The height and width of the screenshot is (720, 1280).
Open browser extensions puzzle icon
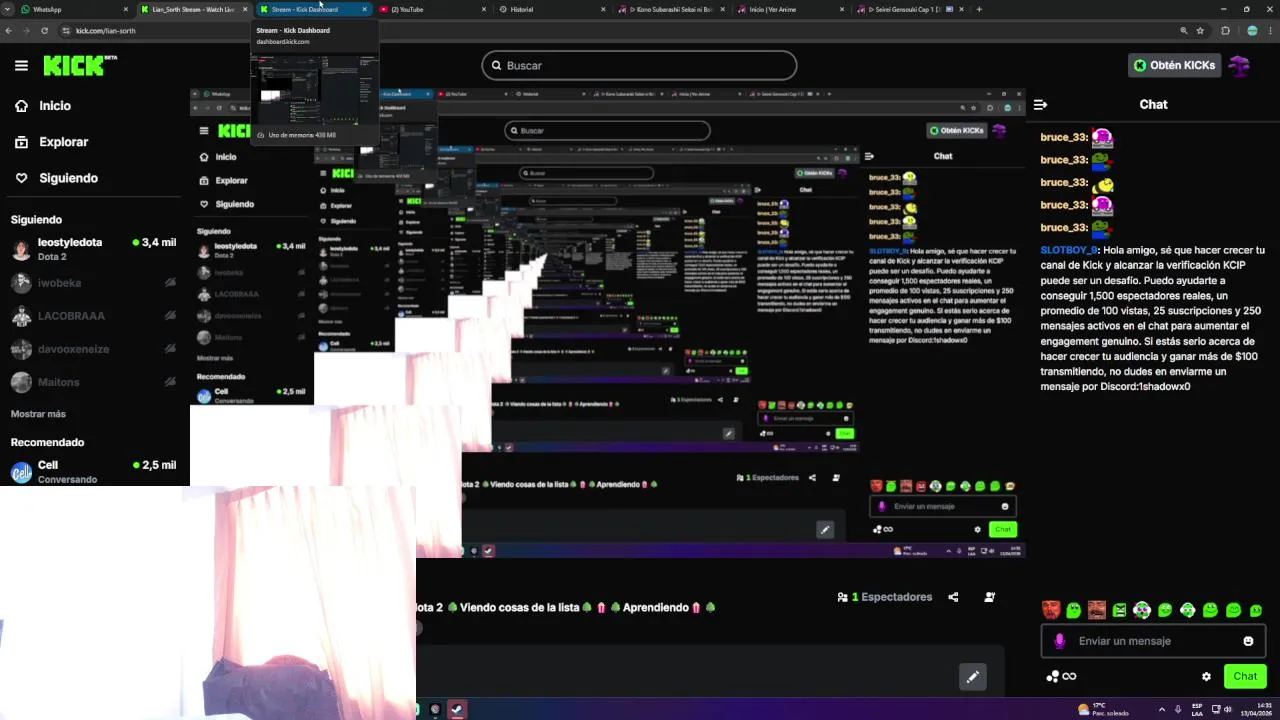pyautogui.click(x=1226, y=31)
